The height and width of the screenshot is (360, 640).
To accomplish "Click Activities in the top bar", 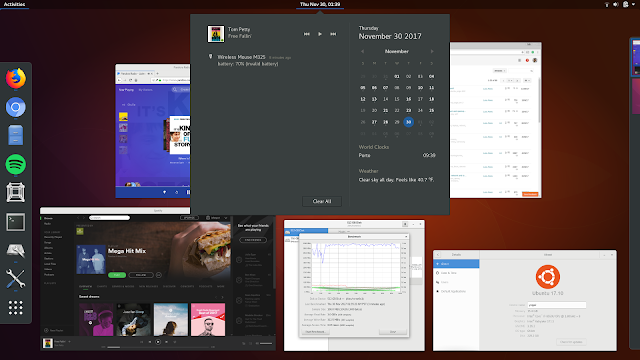I will (x=14, y=4).
